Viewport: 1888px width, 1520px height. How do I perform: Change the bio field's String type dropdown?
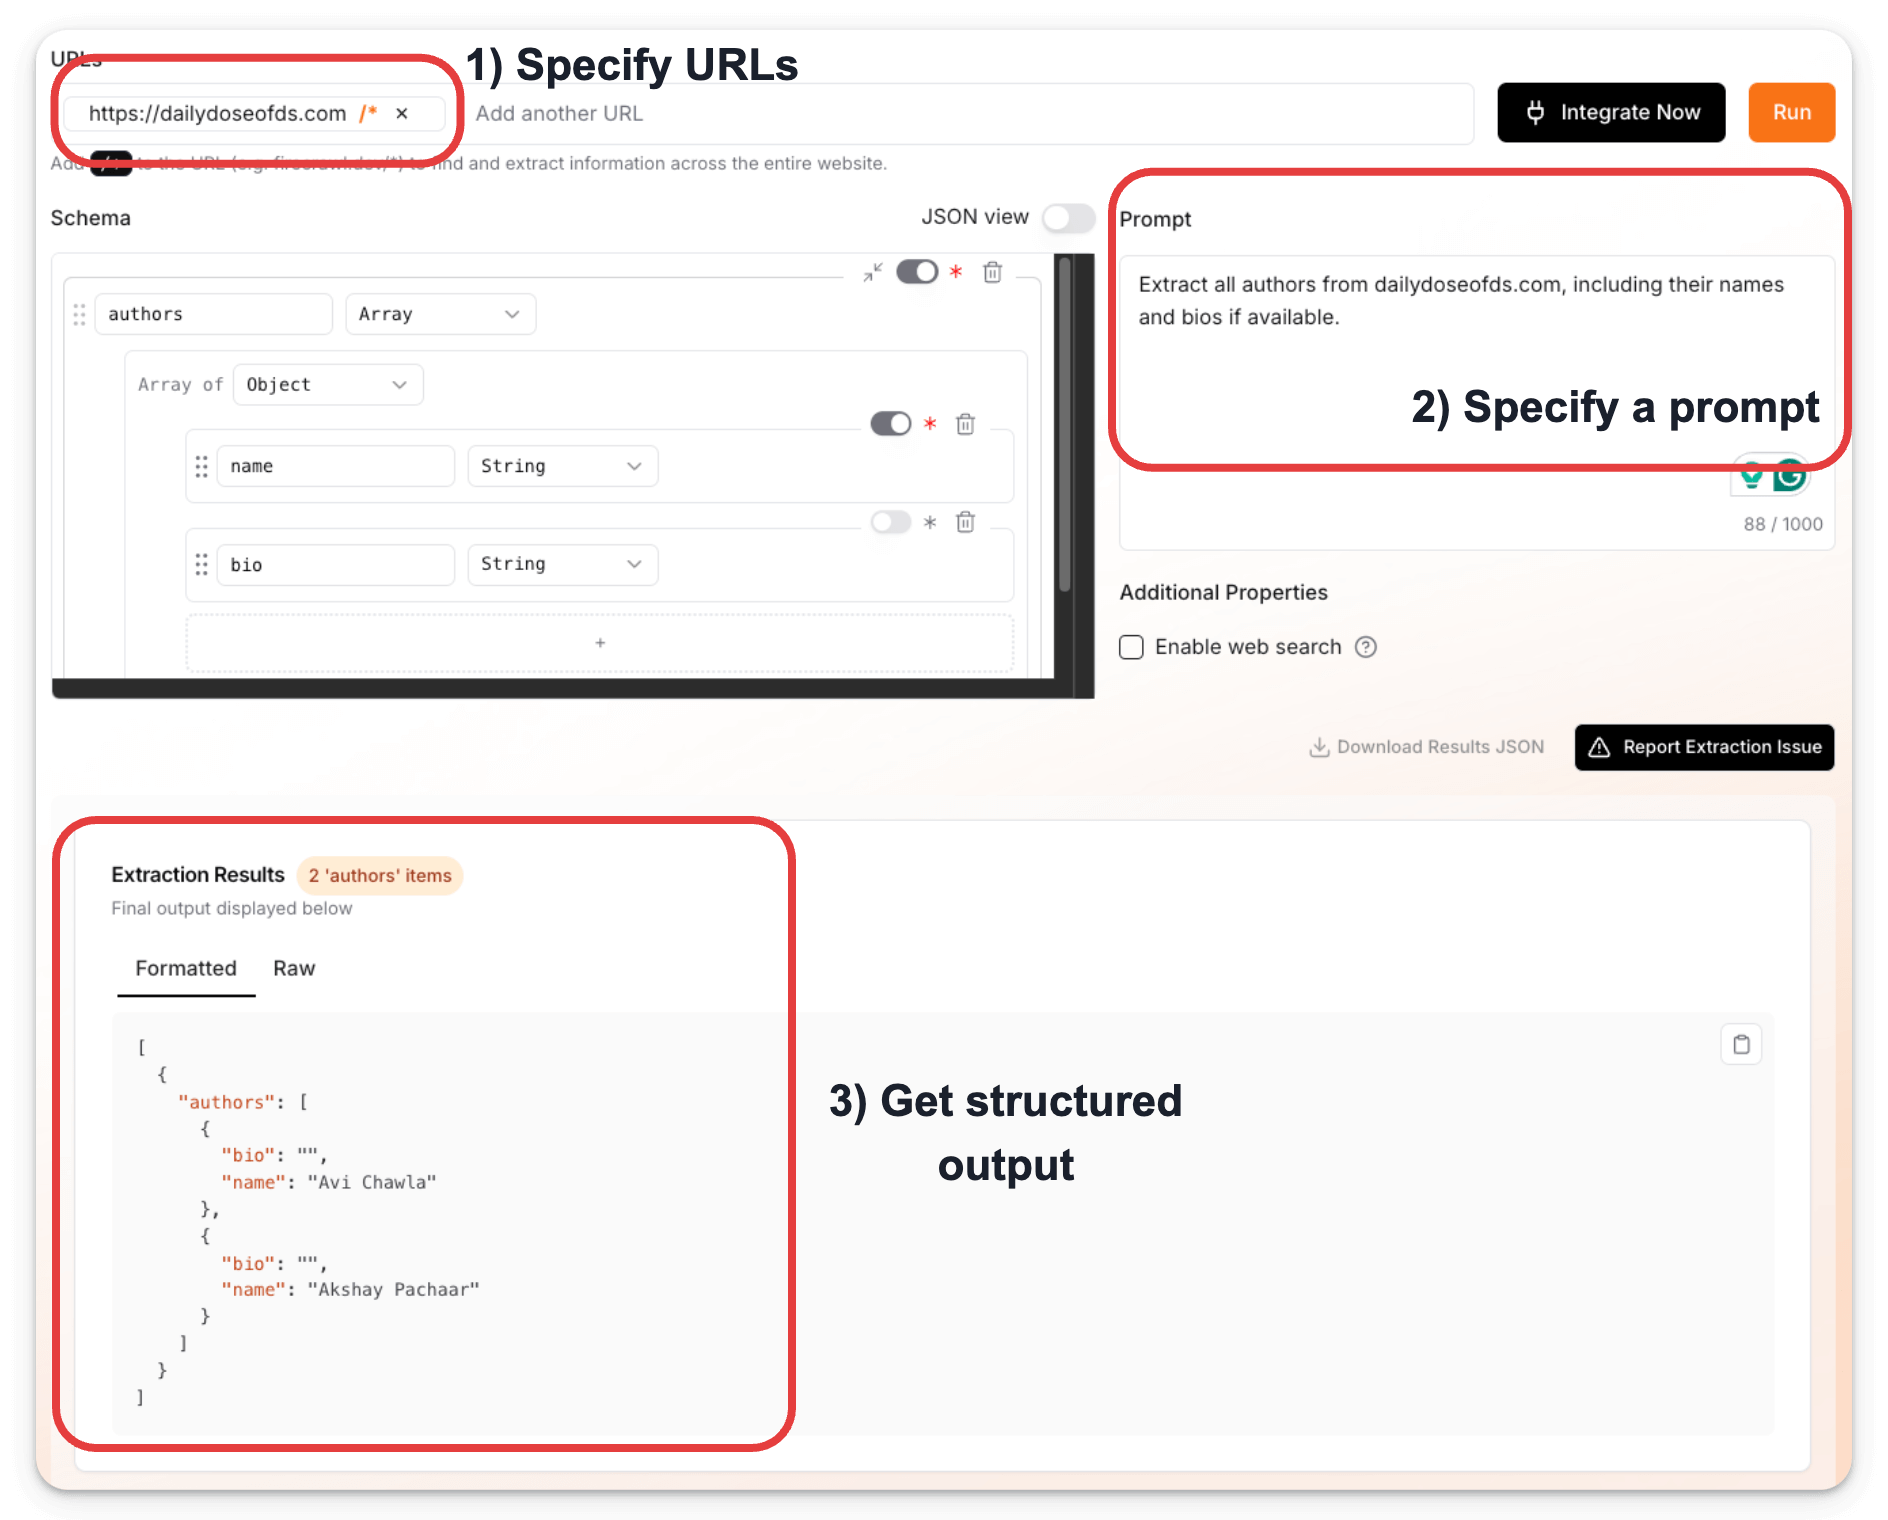click(561, 564)
